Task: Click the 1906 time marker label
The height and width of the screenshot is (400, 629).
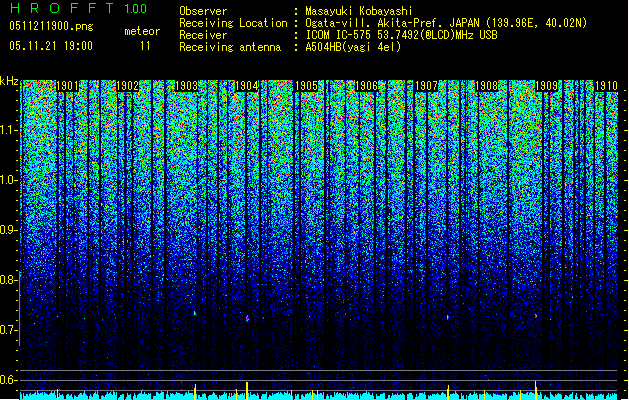Action: coord(367,86)
